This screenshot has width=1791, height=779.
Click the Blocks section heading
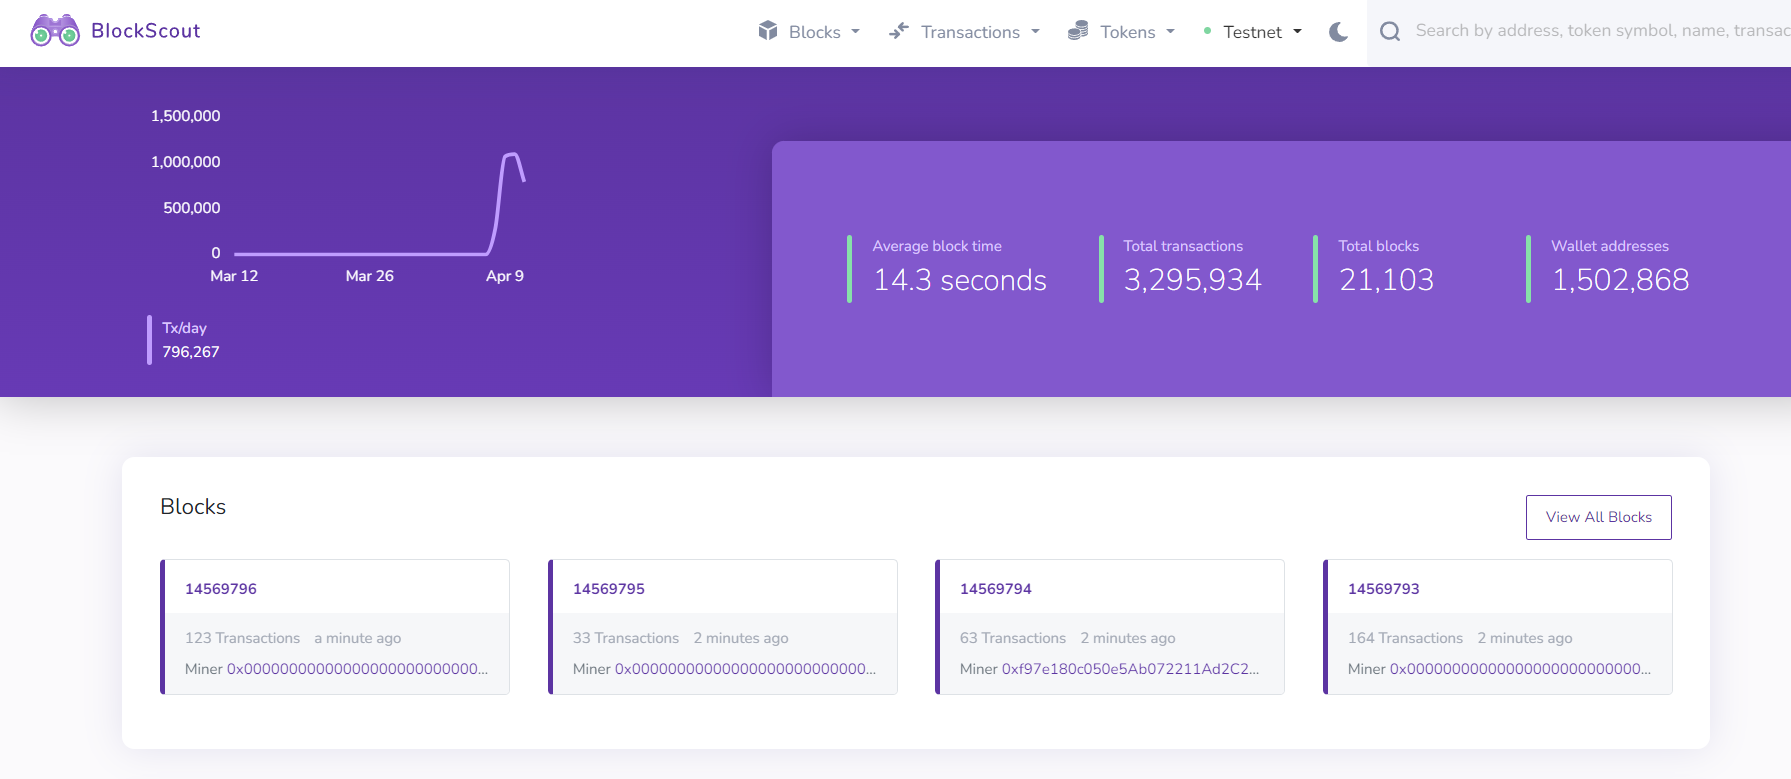point(193,507)
